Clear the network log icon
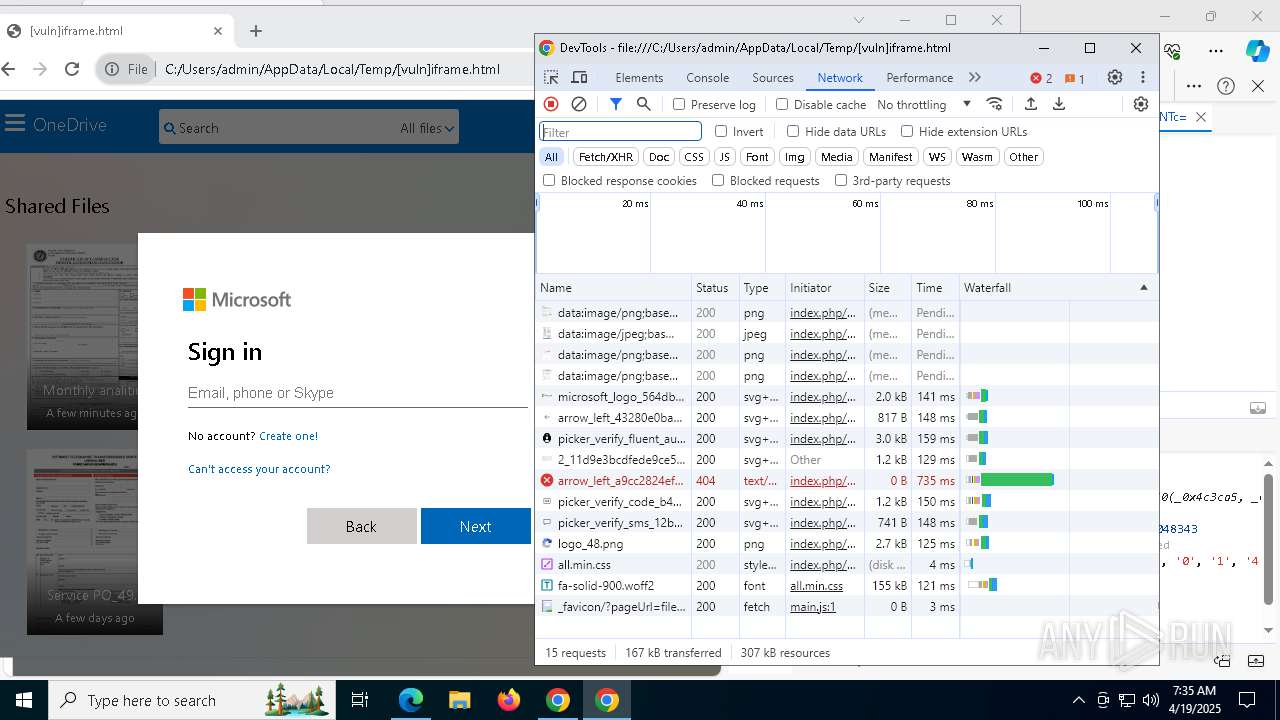This screenshot has height=720, width=1280. point(579,104)
